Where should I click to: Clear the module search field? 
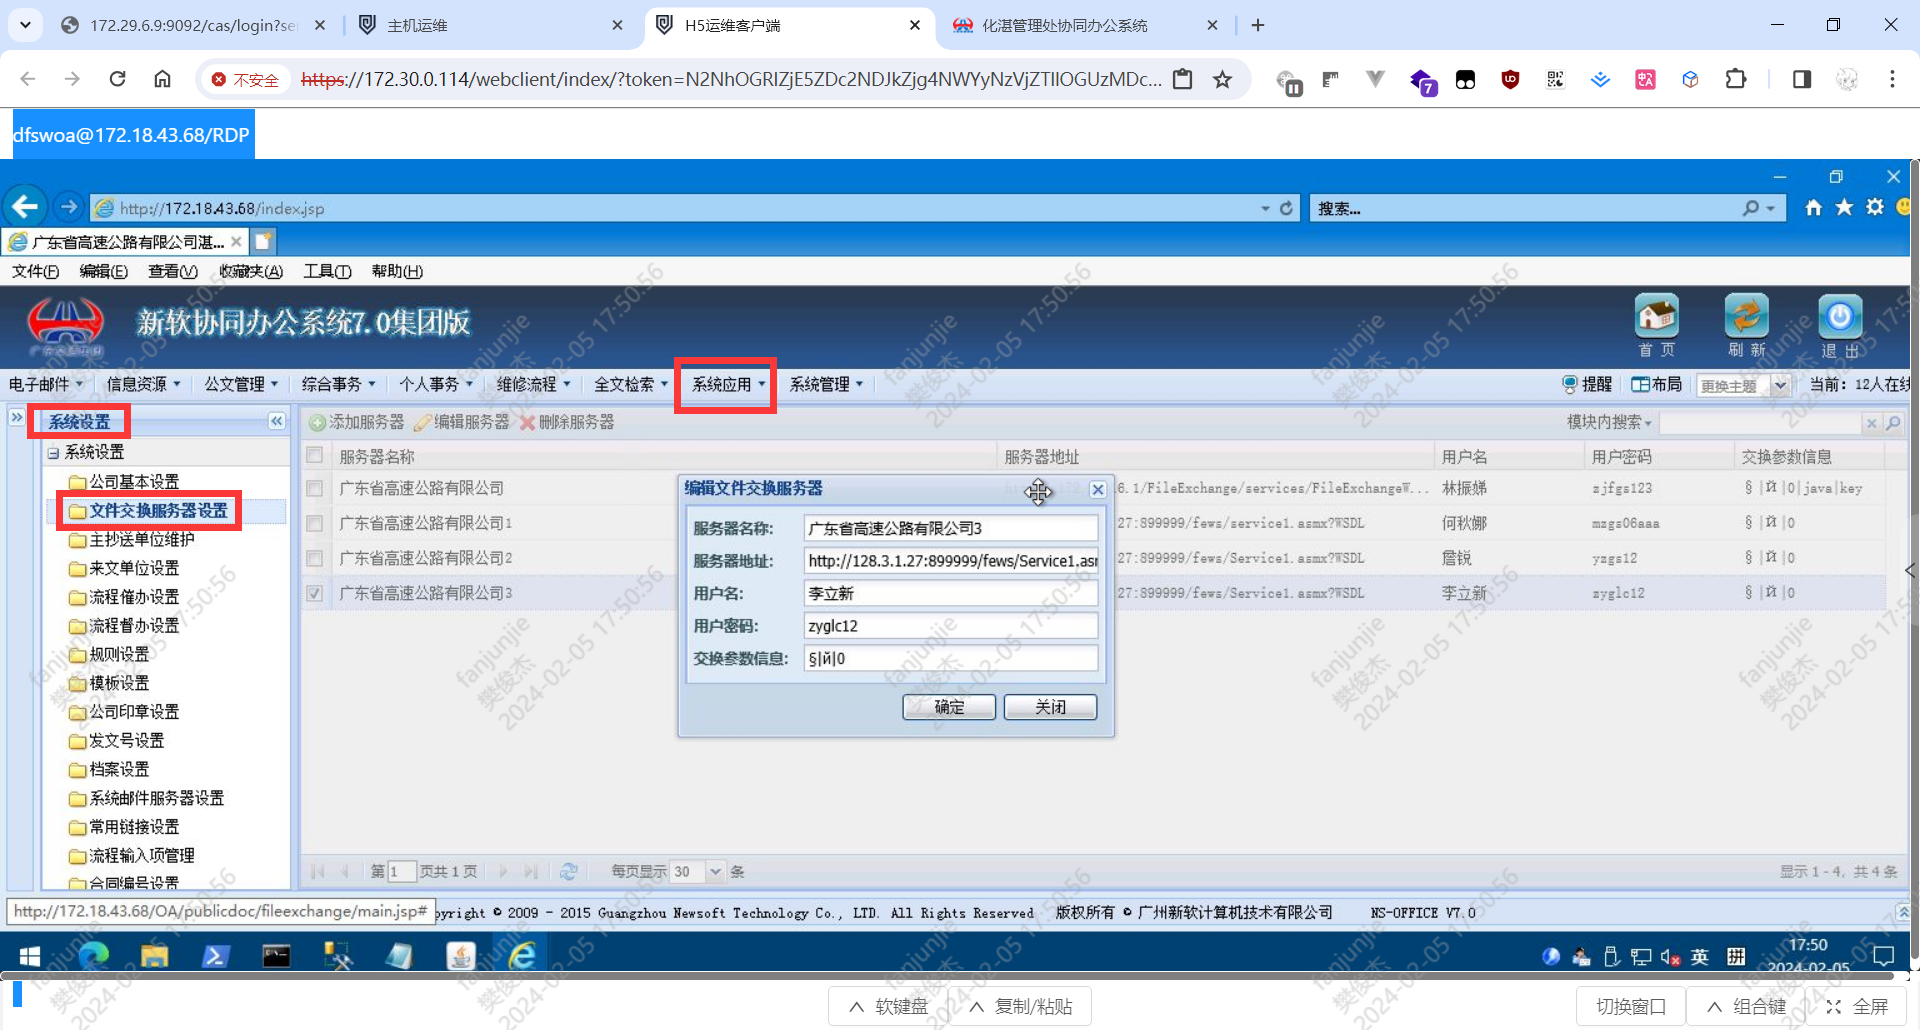(1871, 423)
